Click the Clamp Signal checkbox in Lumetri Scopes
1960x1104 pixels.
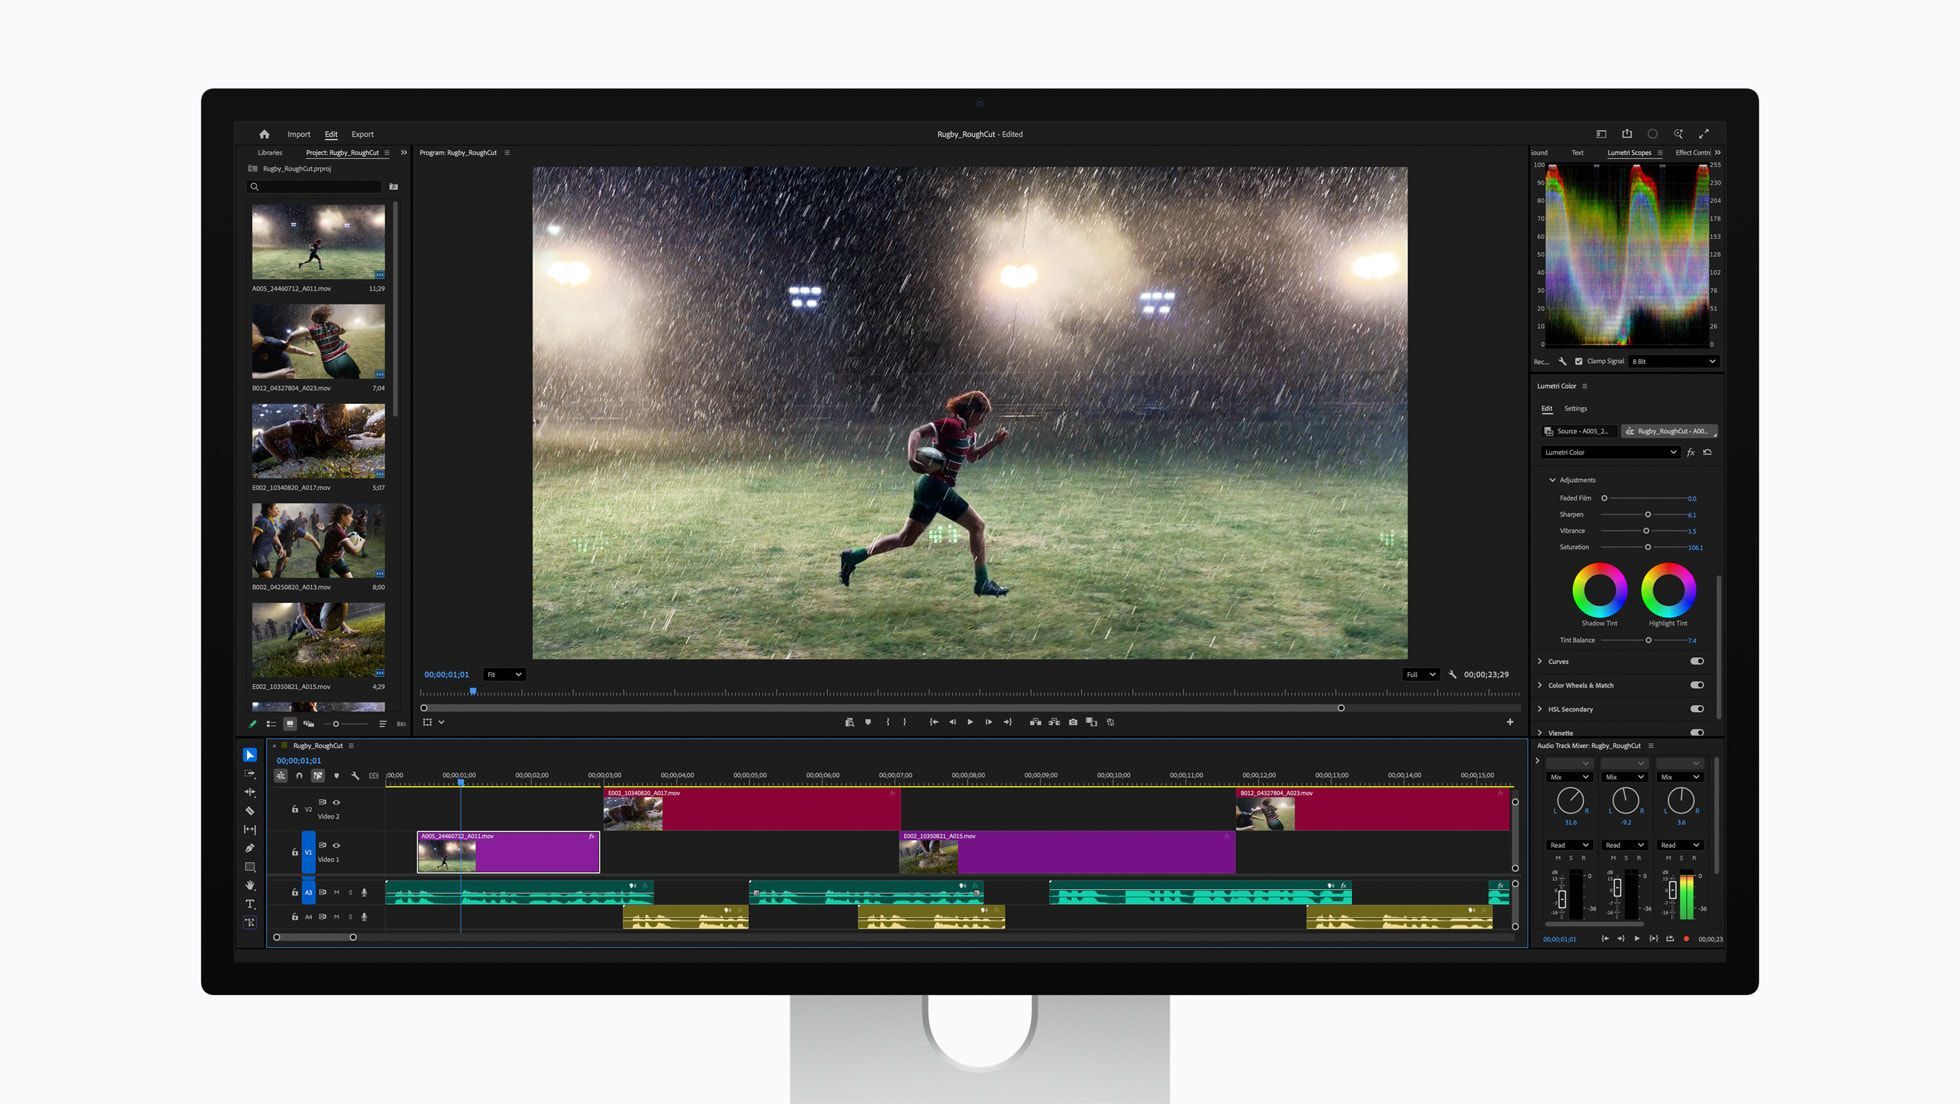point(1578,361)
